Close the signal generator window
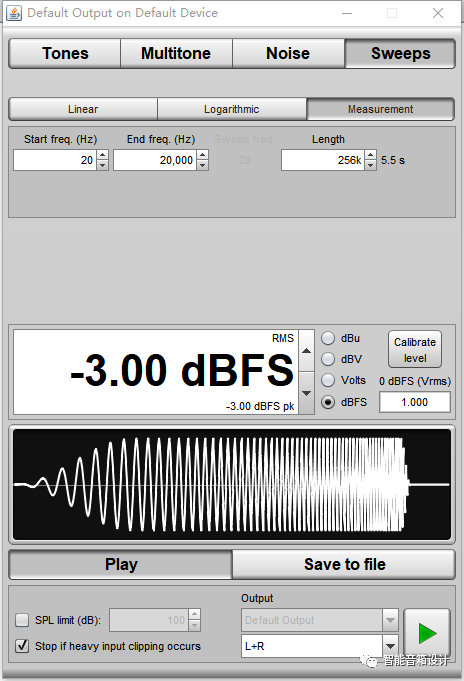The image size is (464, 681). tap(438, 13)
